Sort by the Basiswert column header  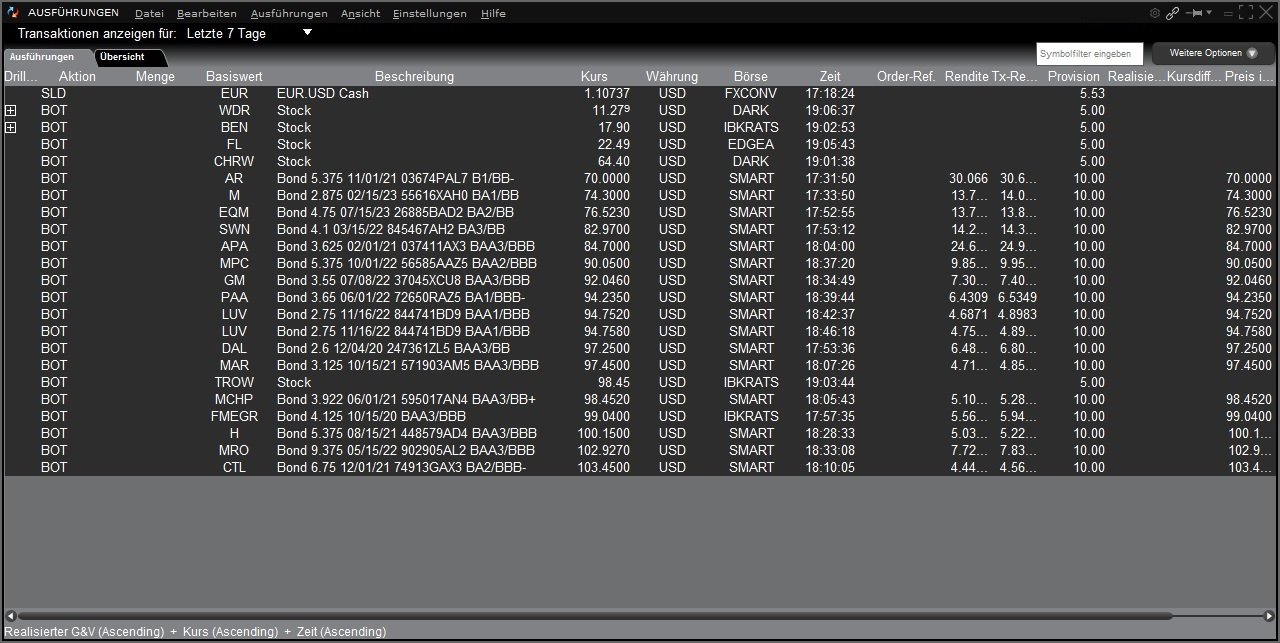(x=234, y=76)
